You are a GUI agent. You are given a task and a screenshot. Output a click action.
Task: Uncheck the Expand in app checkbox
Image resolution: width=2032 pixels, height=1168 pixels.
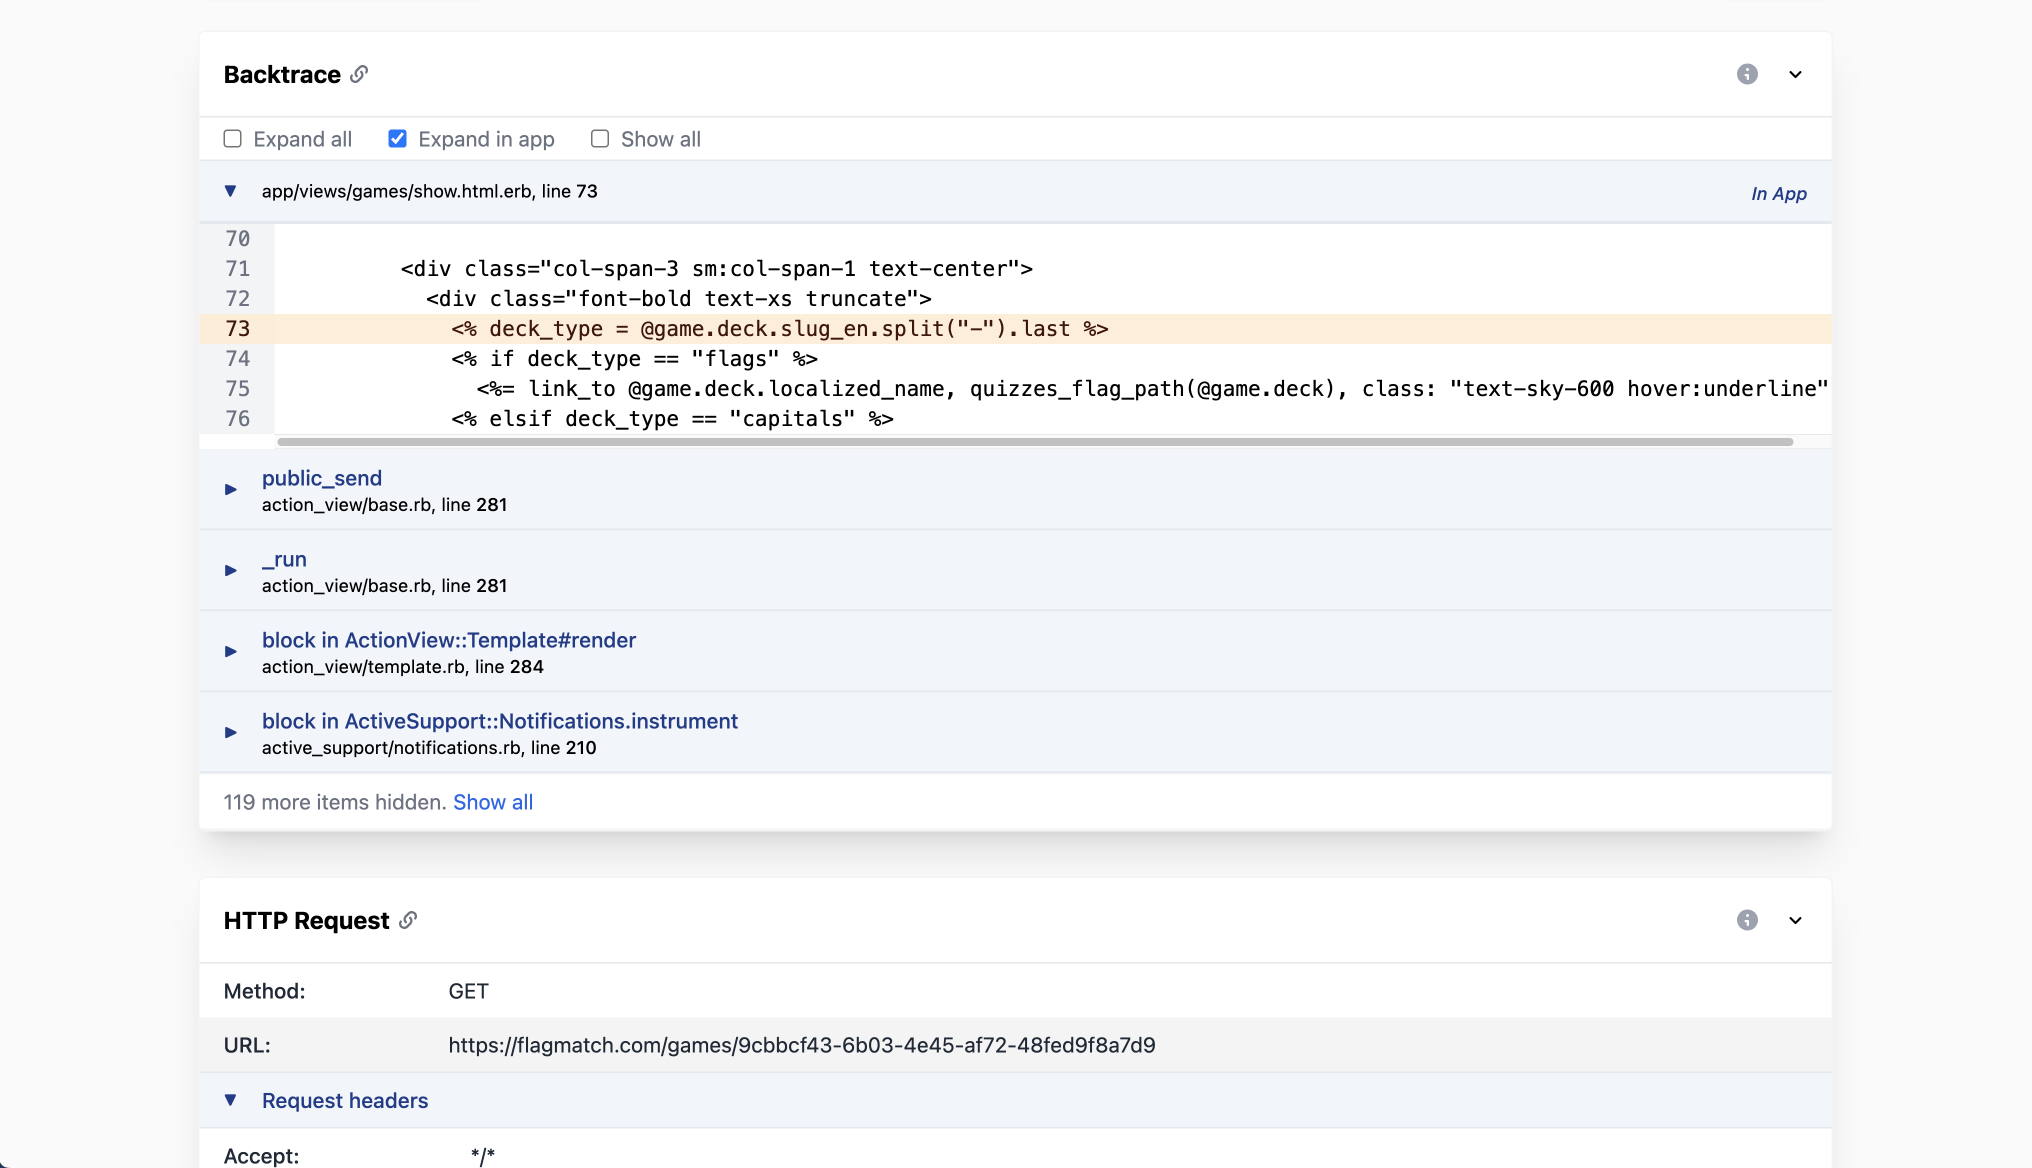(x=397, y=139)
